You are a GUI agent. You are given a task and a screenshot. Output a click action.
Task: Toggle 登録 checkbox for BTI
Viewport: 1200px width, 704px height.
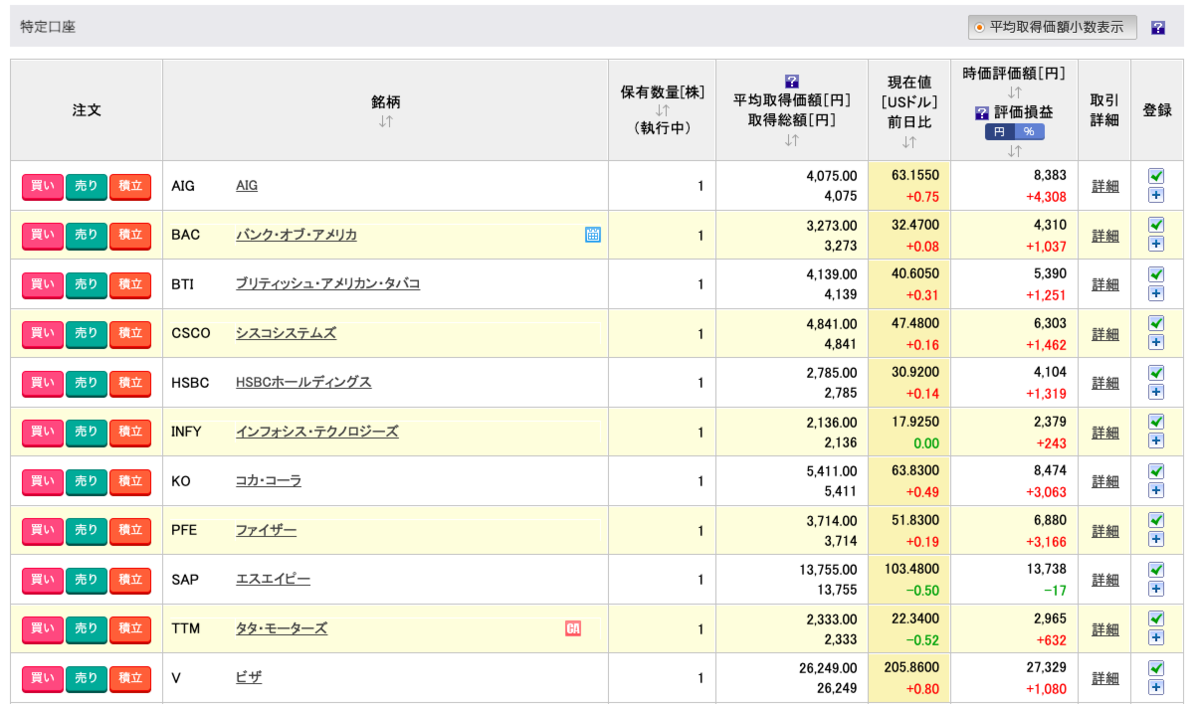(1156, 274)
